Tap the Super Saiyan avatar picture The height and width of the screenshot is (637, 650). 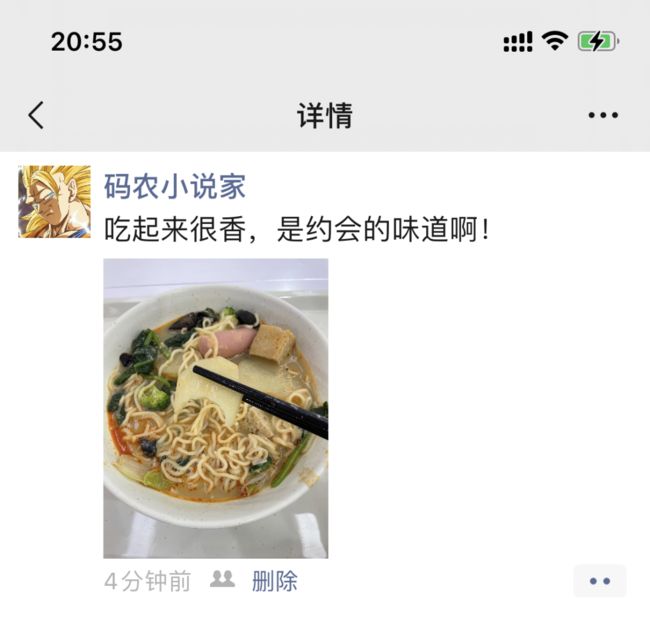(x=54, y=202)
